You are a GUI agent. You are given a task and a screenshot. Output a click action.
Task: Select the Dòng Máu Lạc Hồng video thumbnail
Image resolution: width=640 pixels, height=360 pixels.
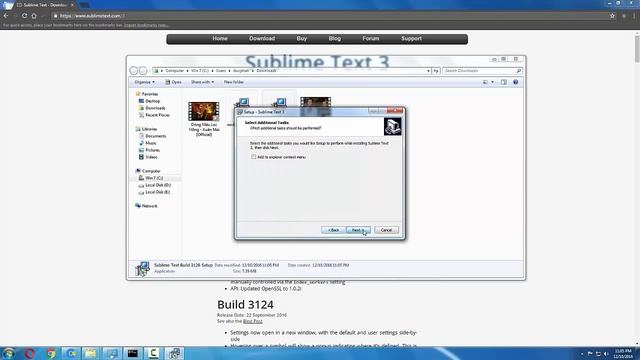(204, 111)
